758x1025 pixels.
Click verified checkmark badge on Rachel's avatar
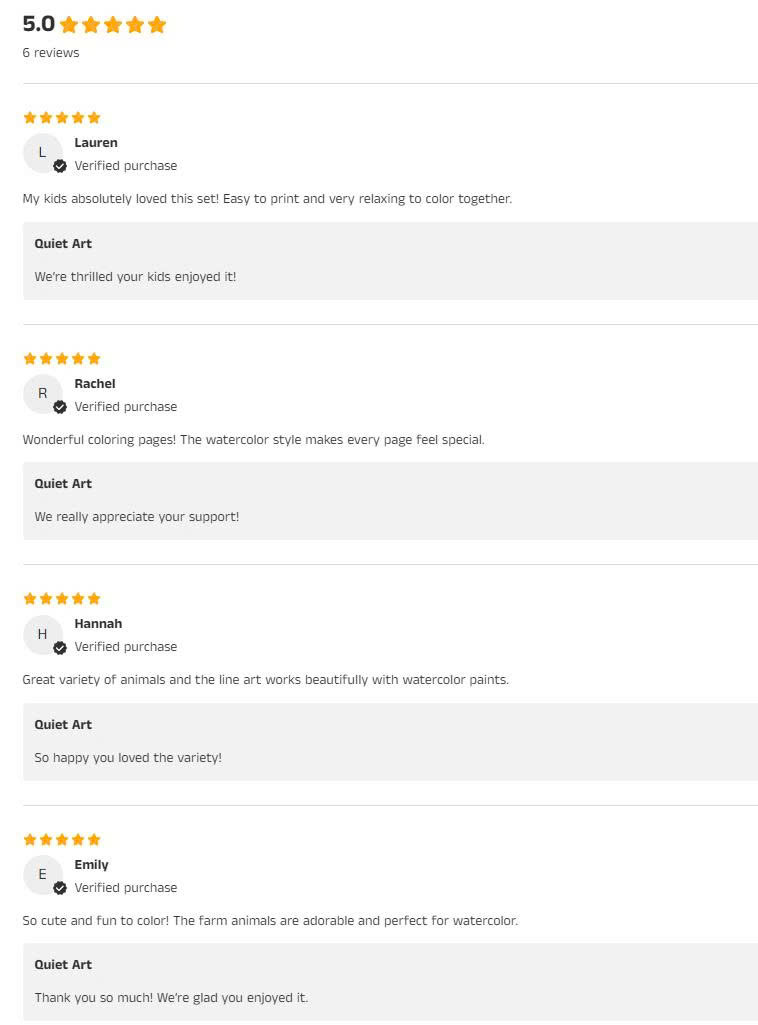60,407
